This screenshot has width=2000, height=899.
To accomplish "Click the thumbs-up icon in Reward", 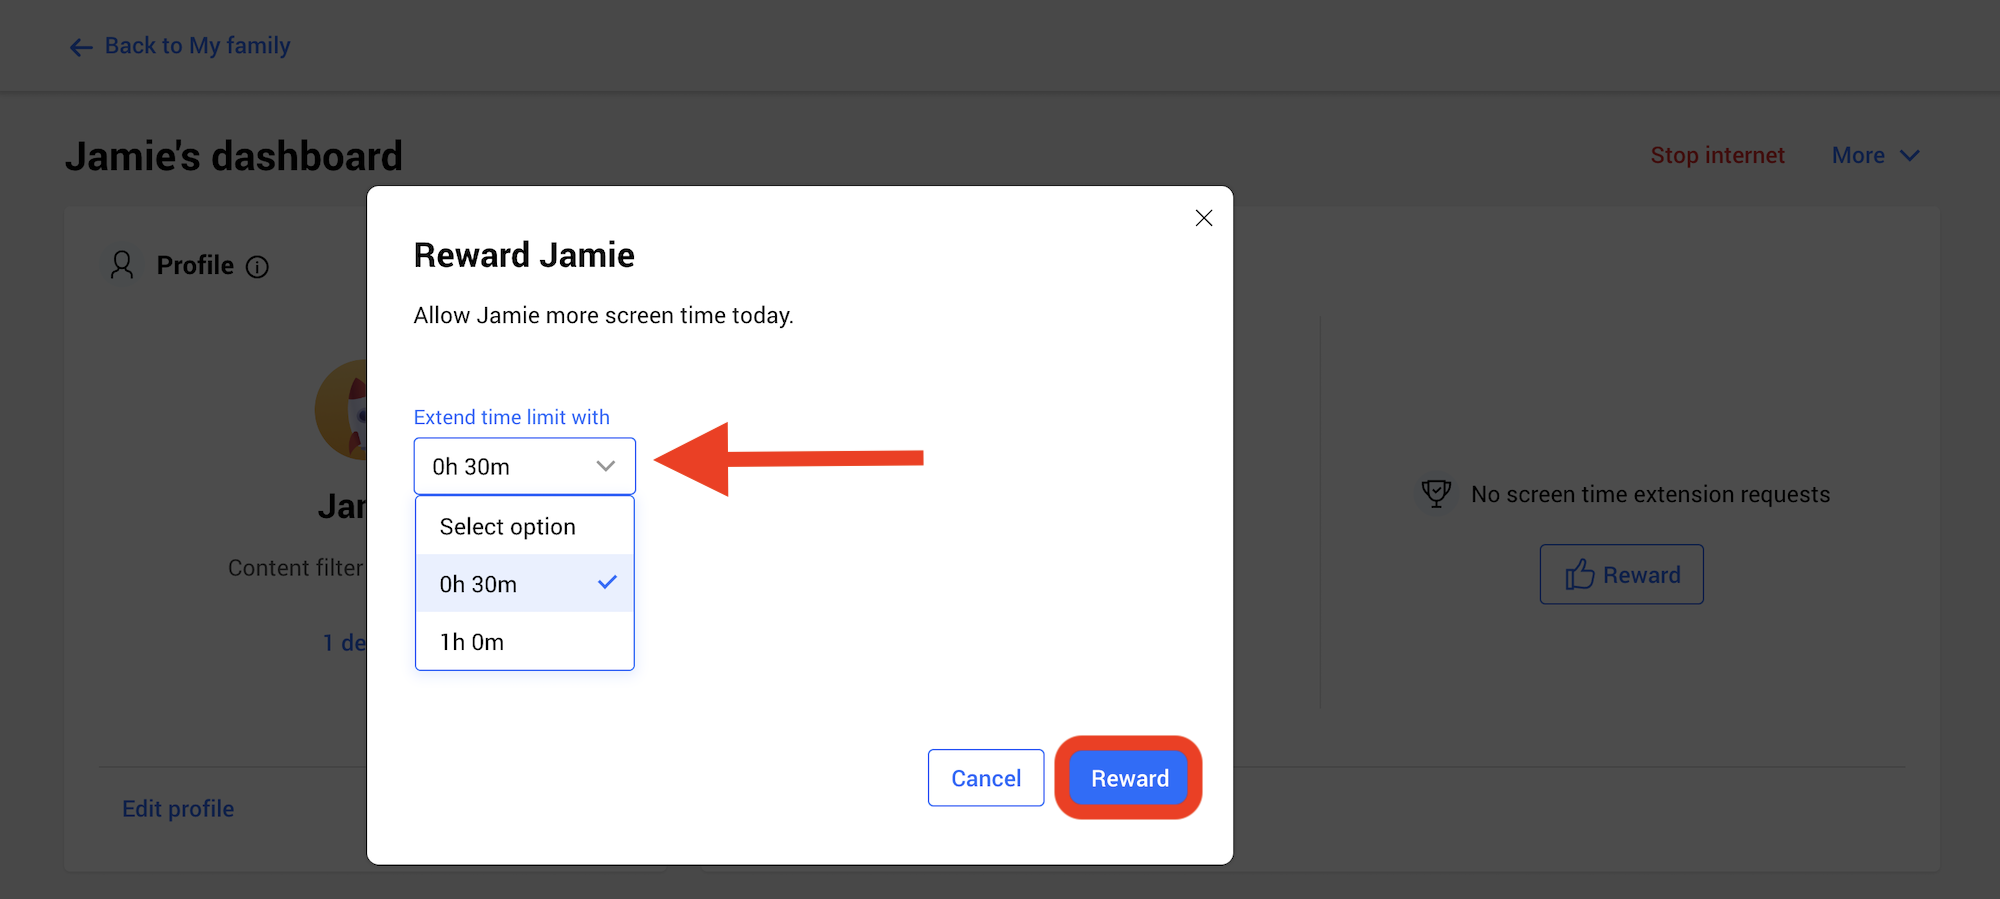I will 1579,574.
